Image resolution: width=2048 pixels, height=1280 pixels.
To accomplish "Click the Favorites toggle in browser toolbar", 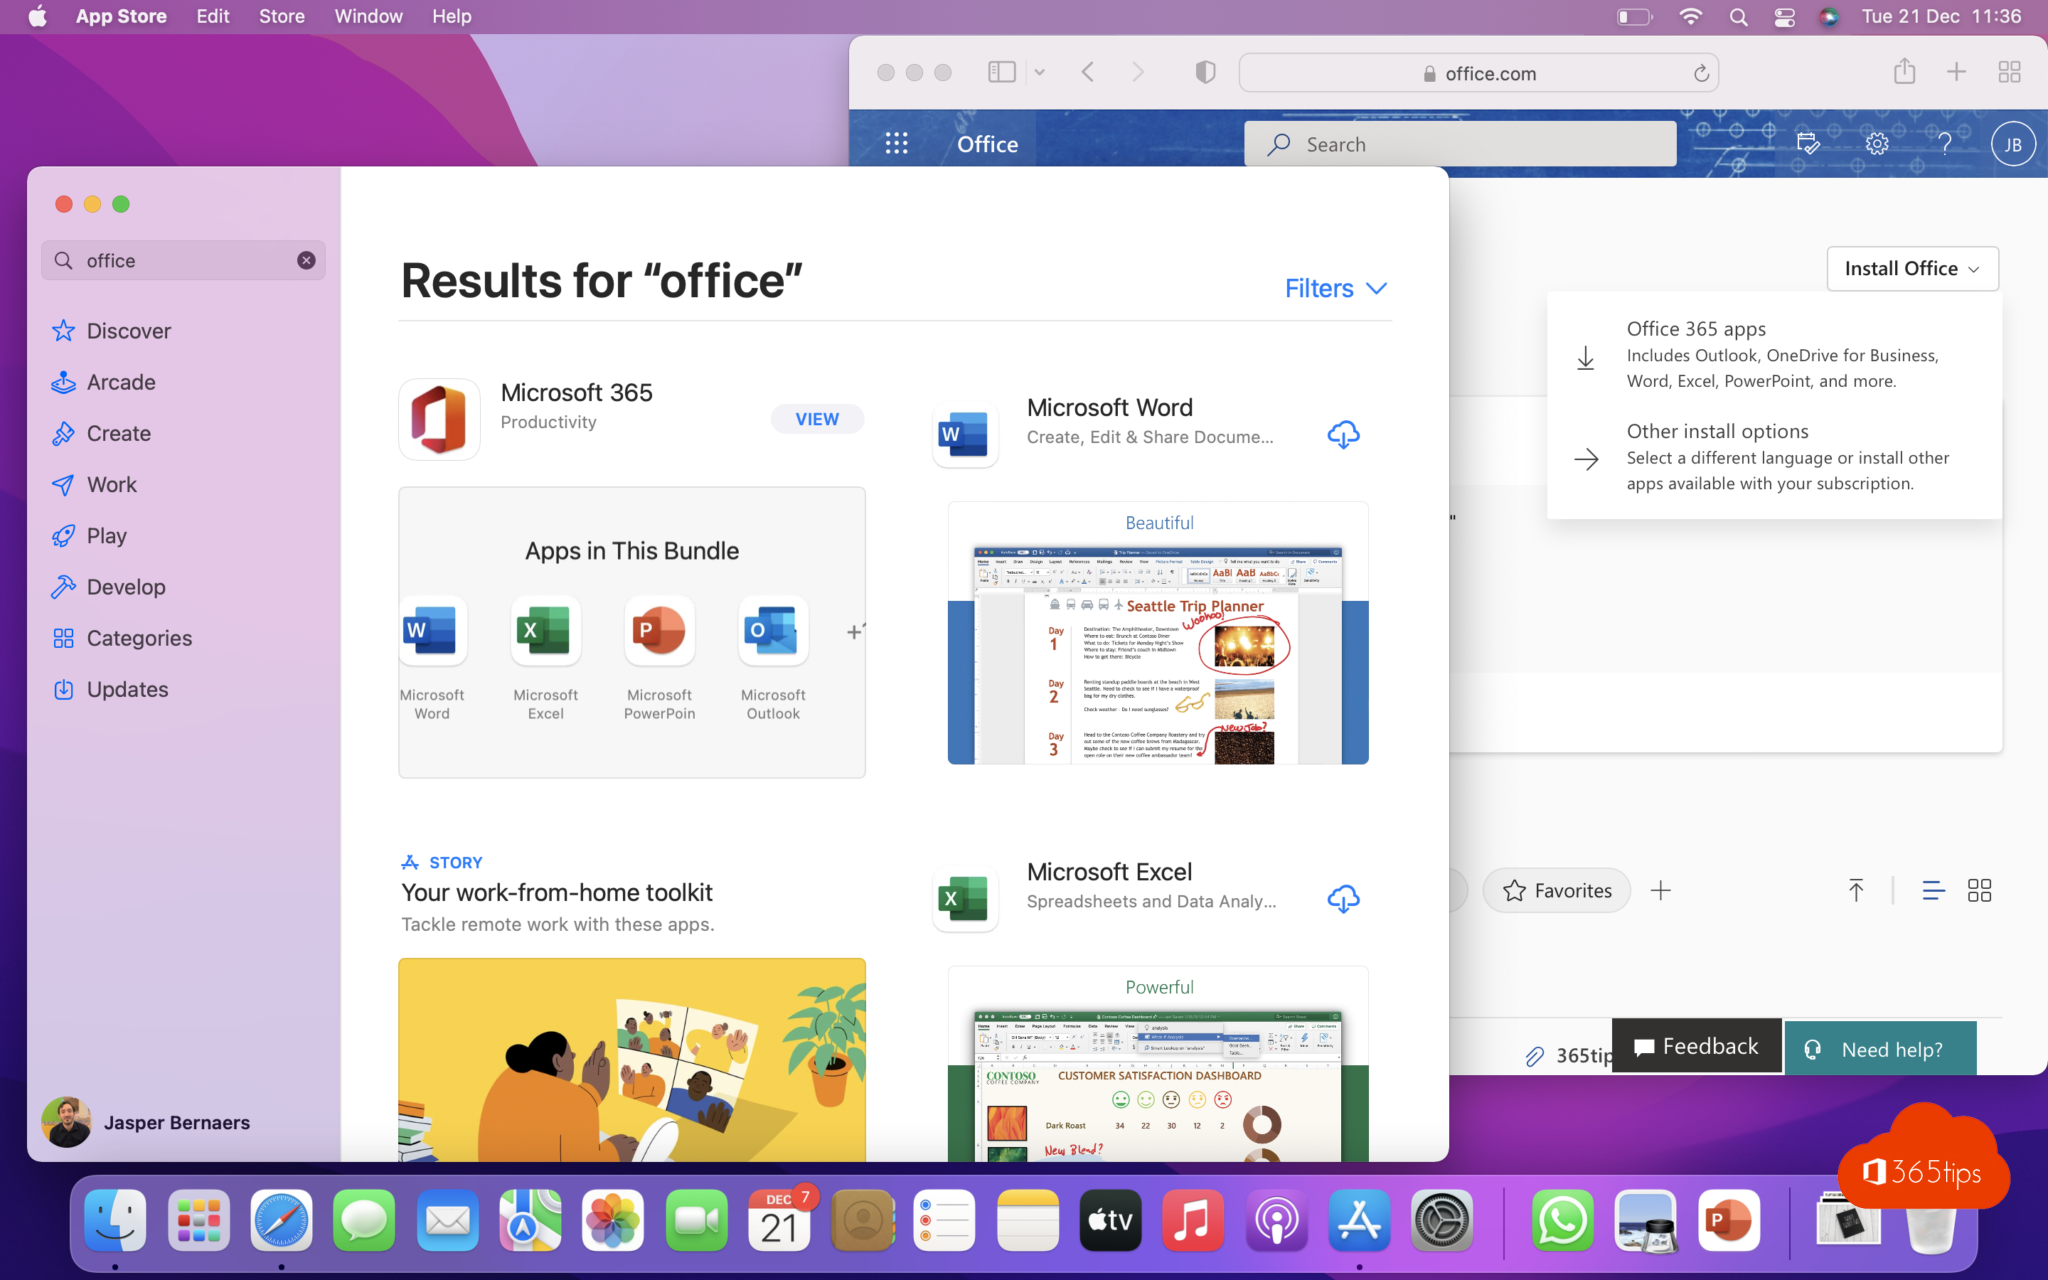I will click(1556, 889).
